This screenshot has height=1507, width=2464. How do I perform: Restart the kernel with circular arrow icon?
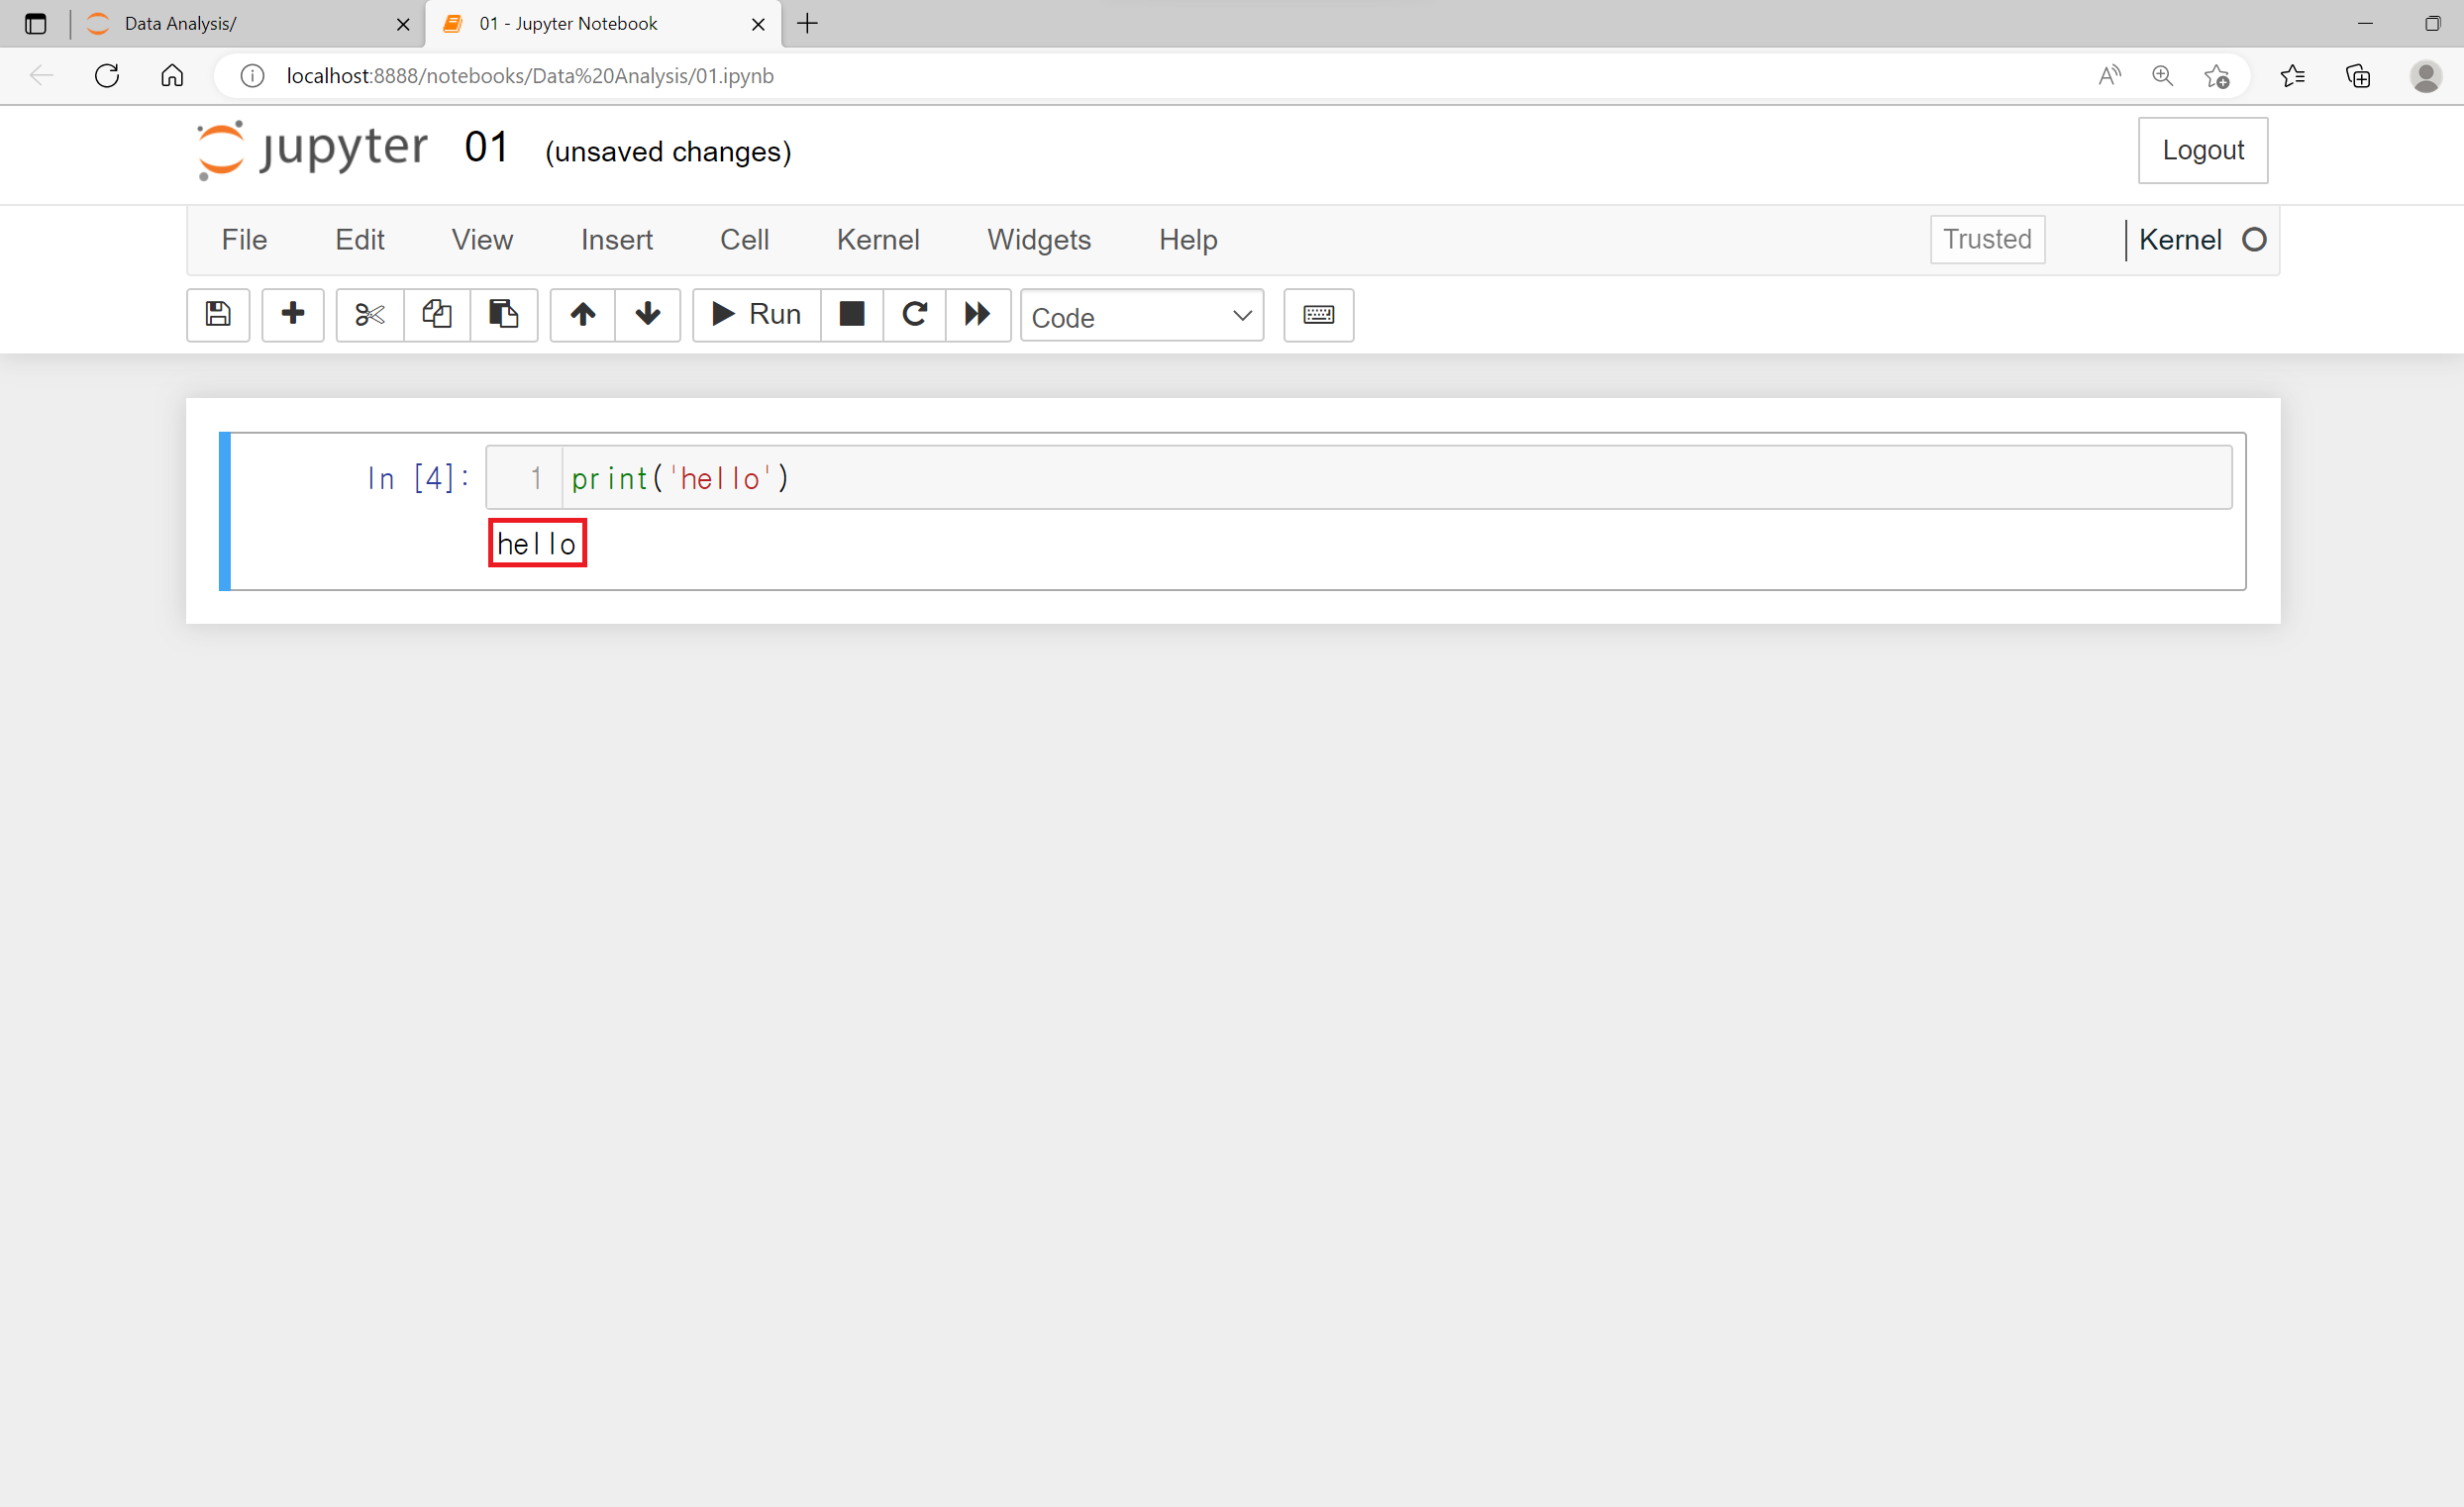tap(915, 315)
